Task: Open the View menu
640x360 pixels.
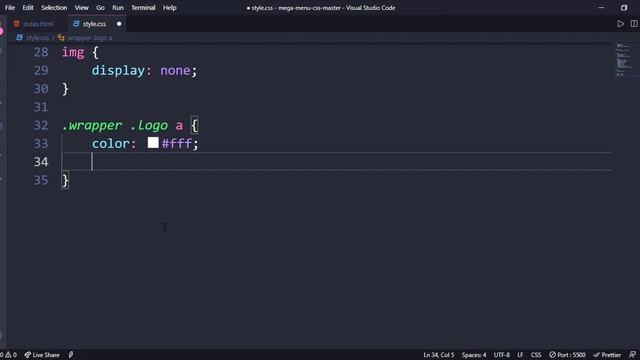Action: tap(82, 8)
